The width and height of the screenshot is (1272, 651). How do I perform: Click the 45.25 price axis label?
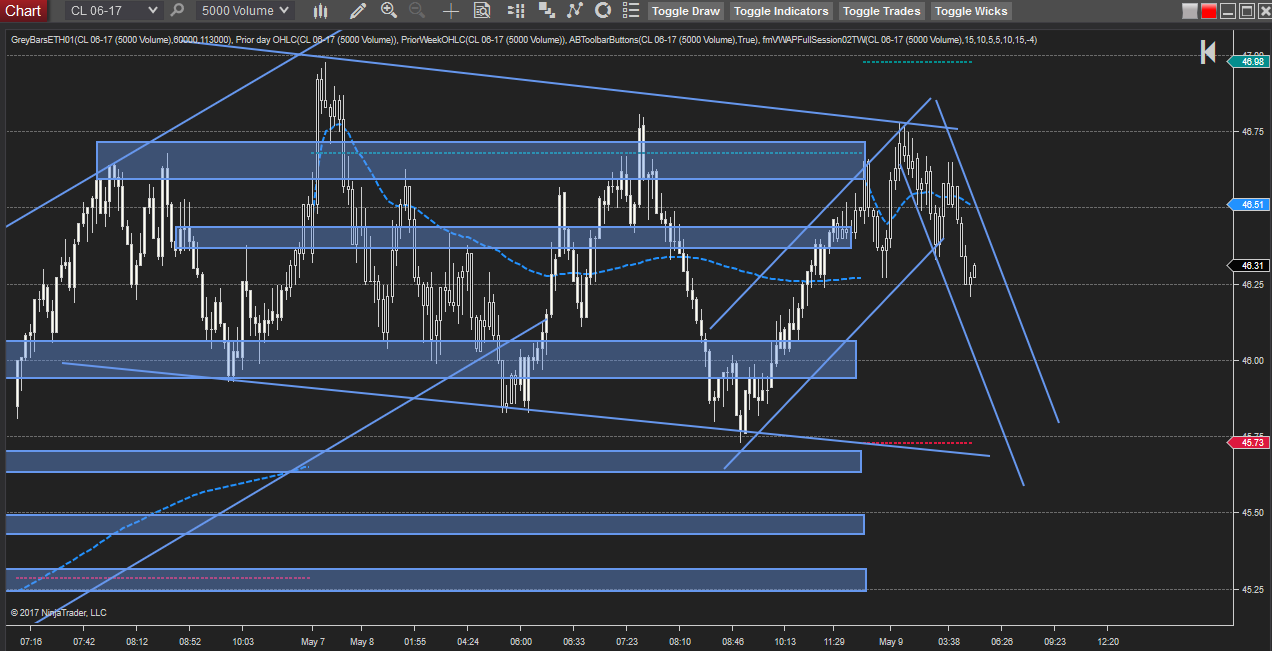click(x=1254, y=589)
